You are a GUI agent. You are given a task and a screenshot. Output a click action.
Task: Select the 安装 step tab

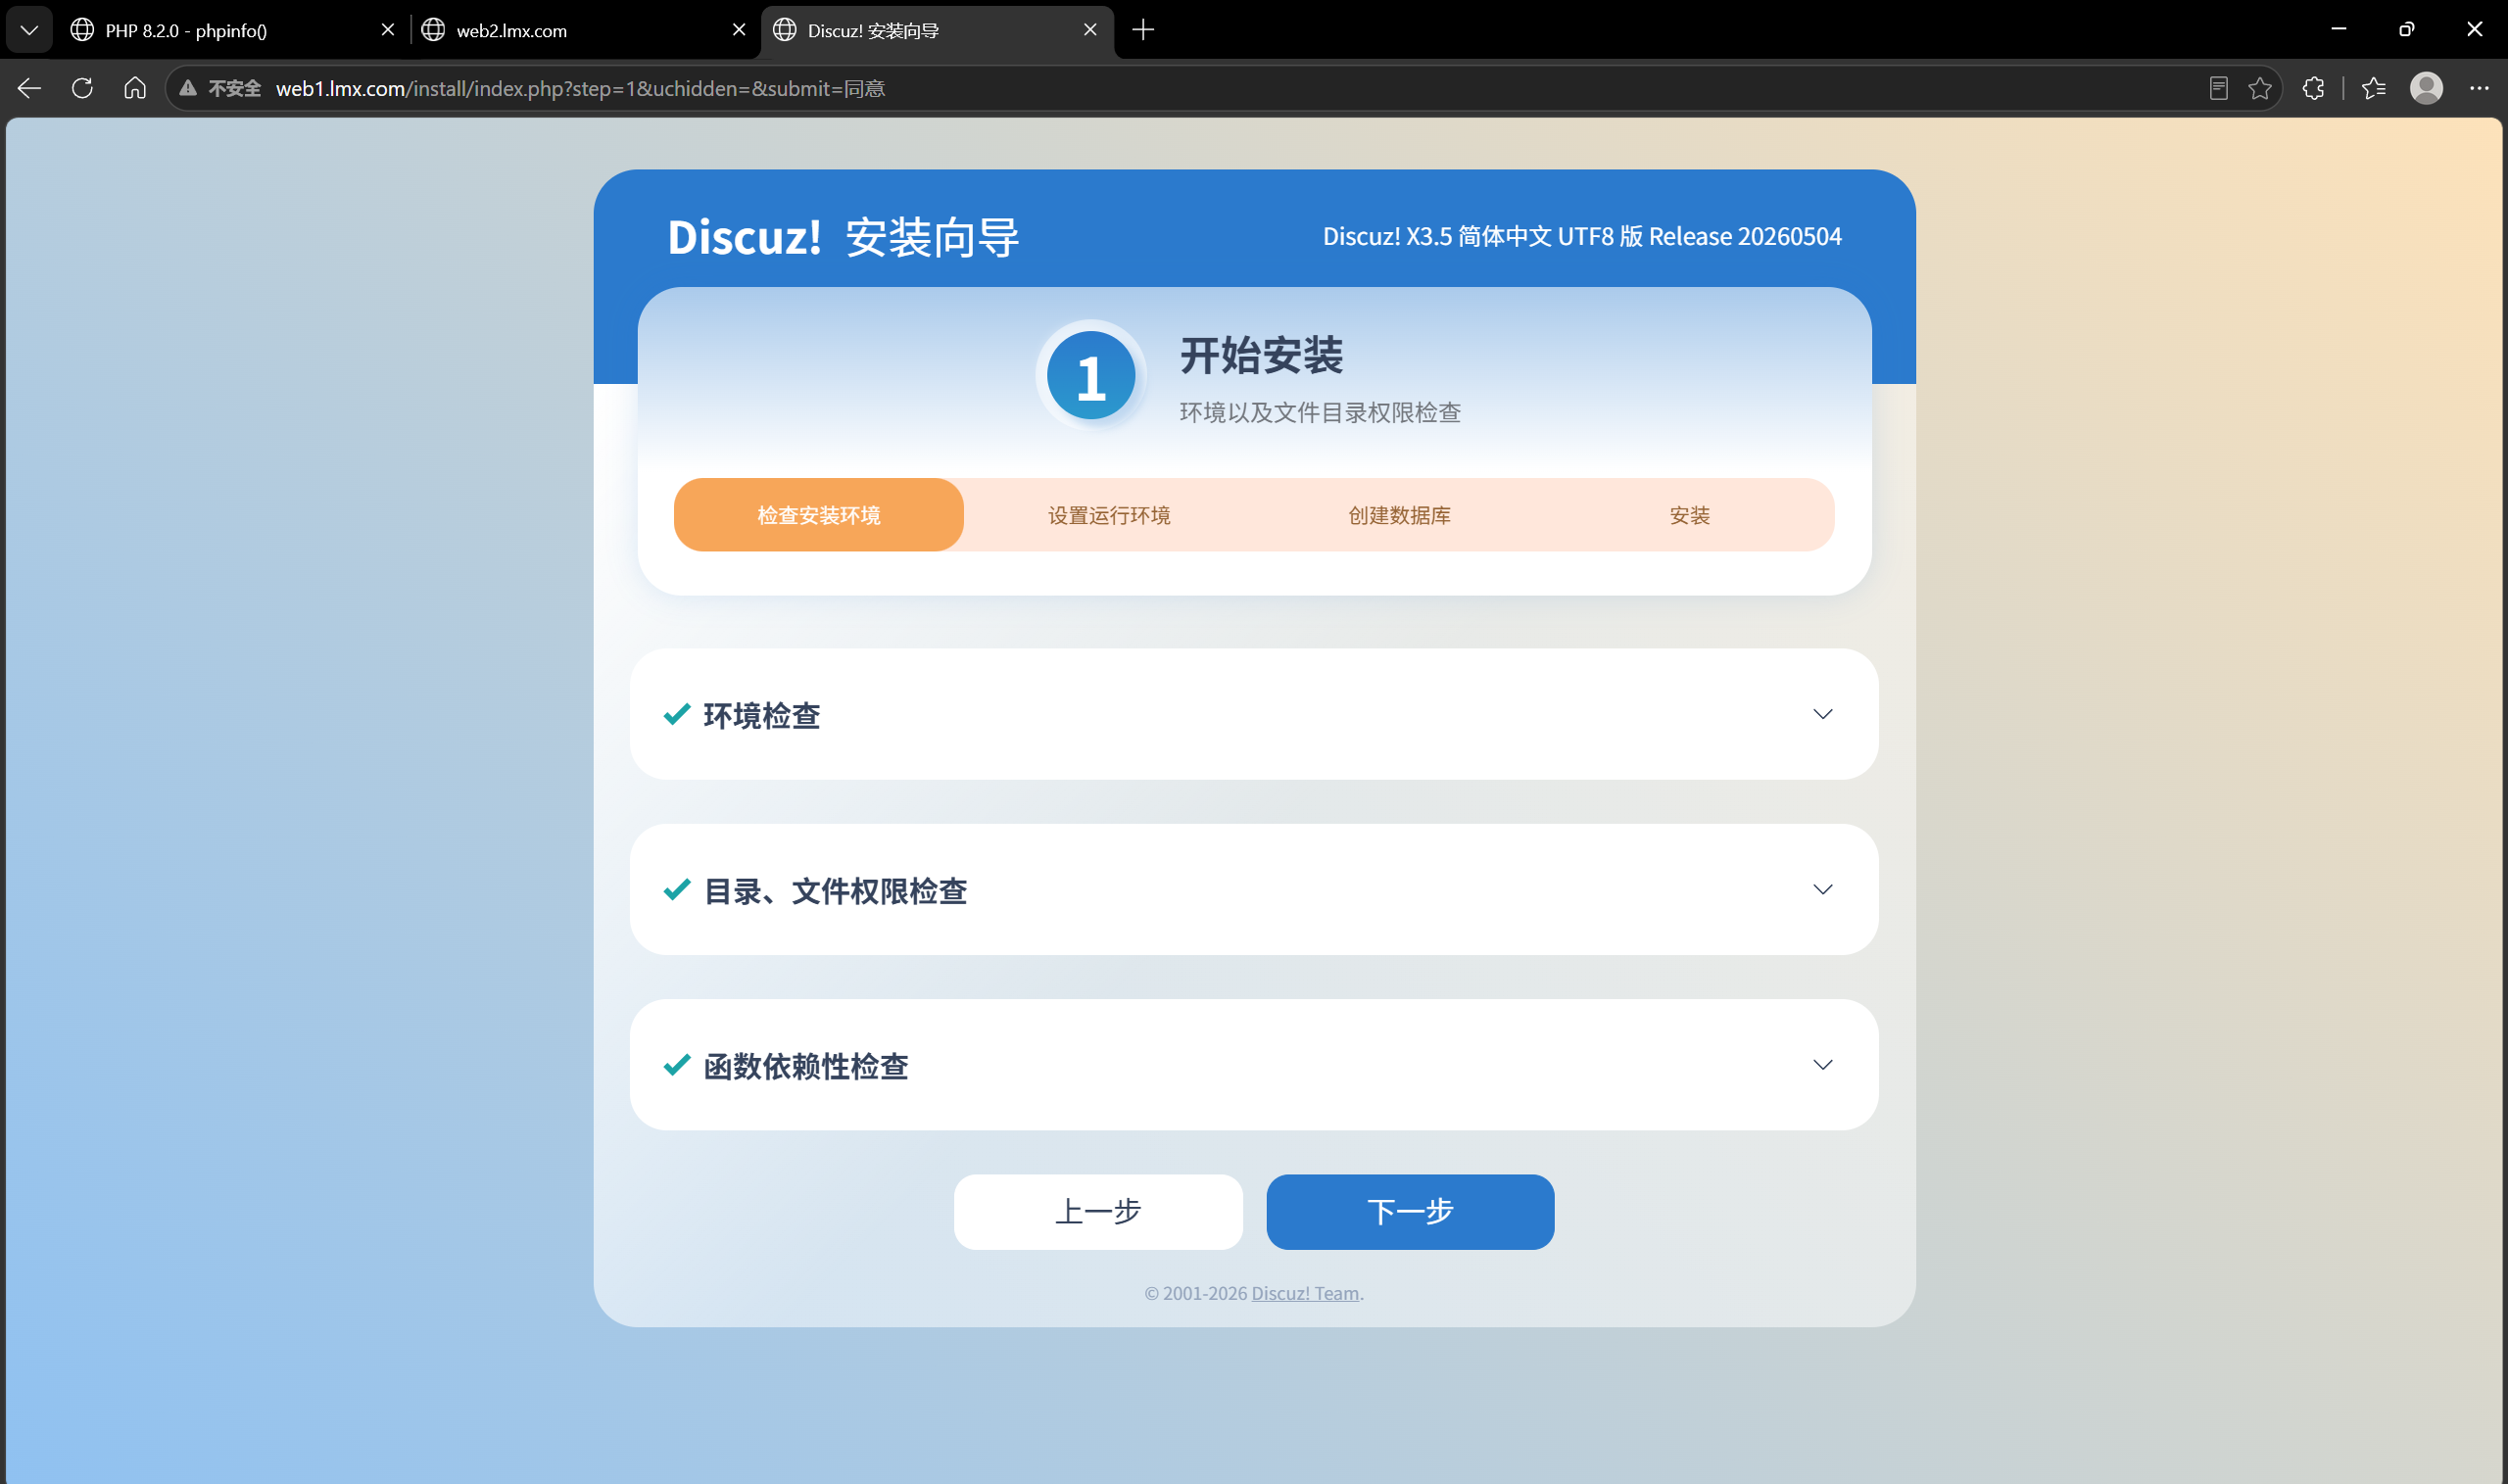pyautogui.click(x=1689, y=515)
